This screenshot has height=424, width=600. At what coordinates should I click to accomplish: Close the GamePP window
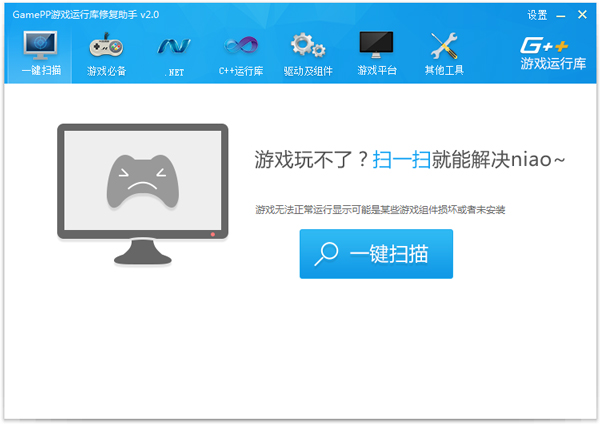coord(584,15)
